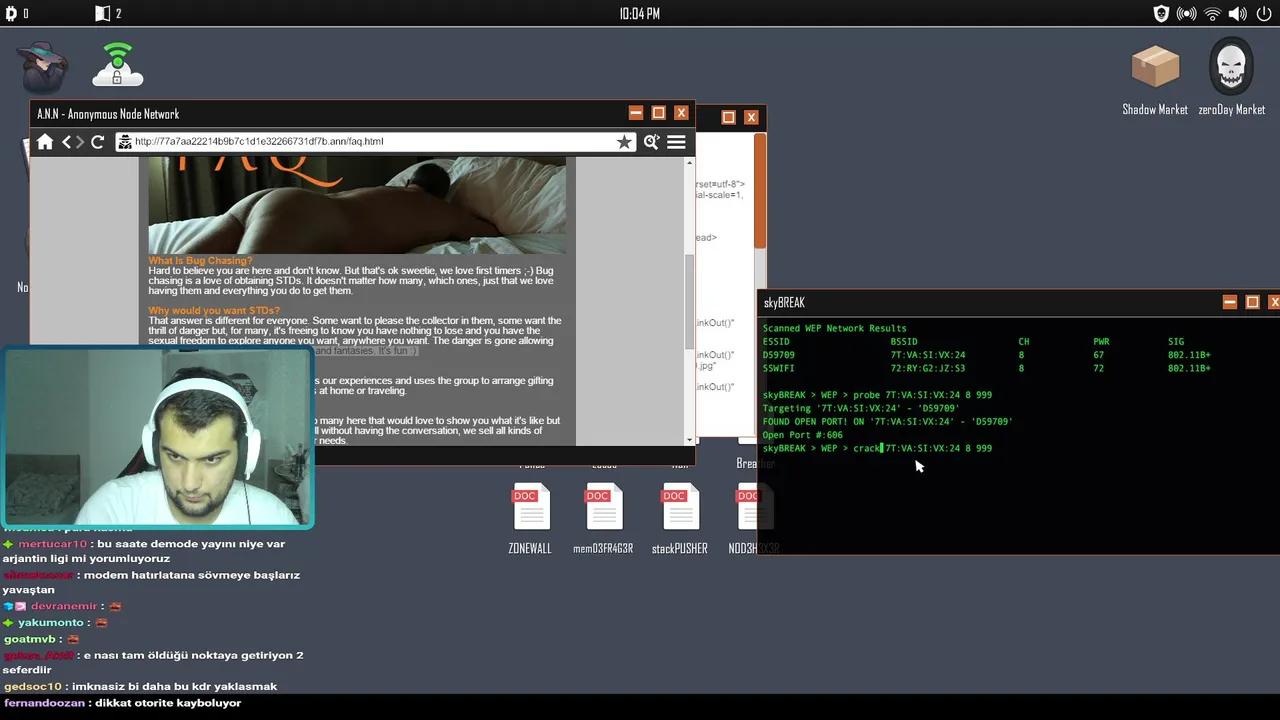Viewport: 1280px width, 720px height.
Task: Close the background source window
Action: click(x=751, y=117)
